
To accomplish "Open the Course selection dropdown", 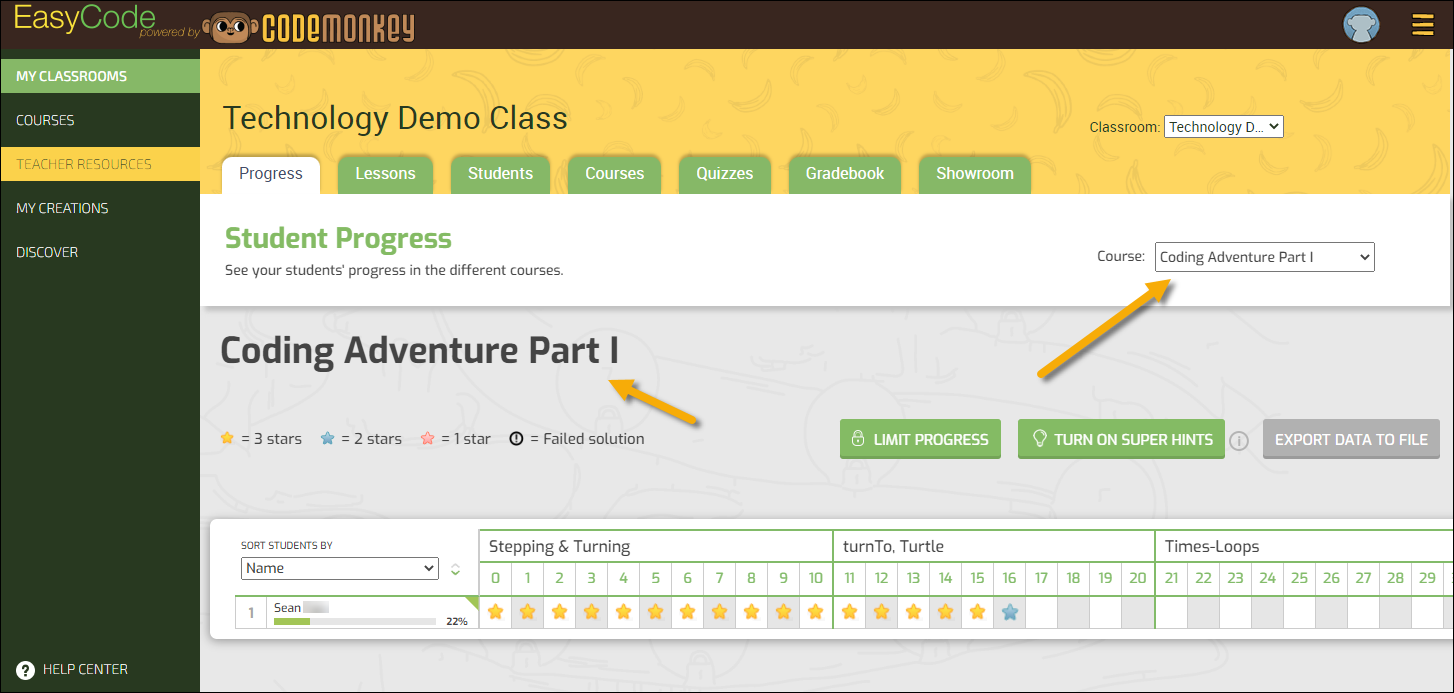I will click(1264, 256).
